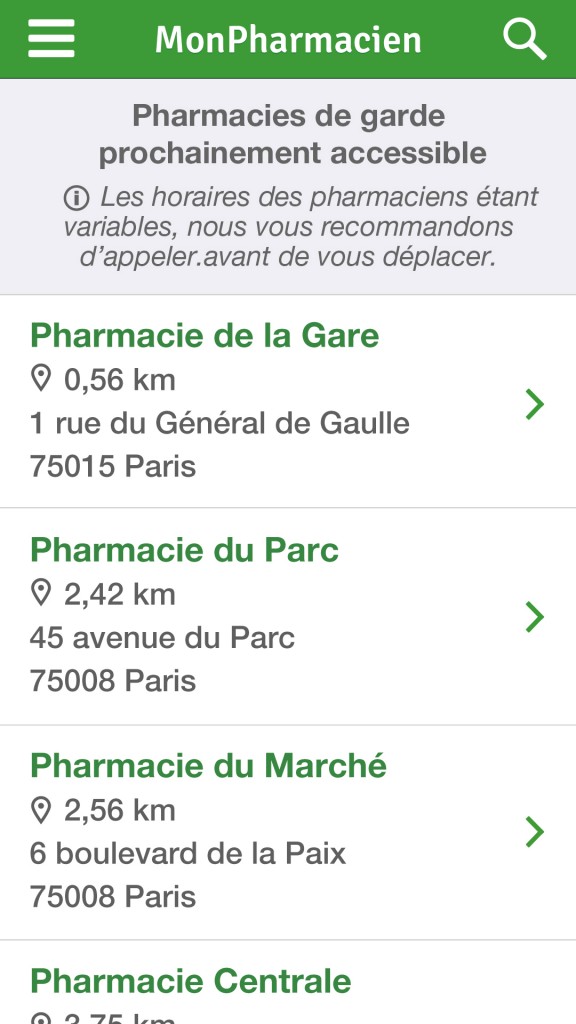Click the 2,56 km distance label
This screenshot has width=576, height=1024.
[120, 810]
